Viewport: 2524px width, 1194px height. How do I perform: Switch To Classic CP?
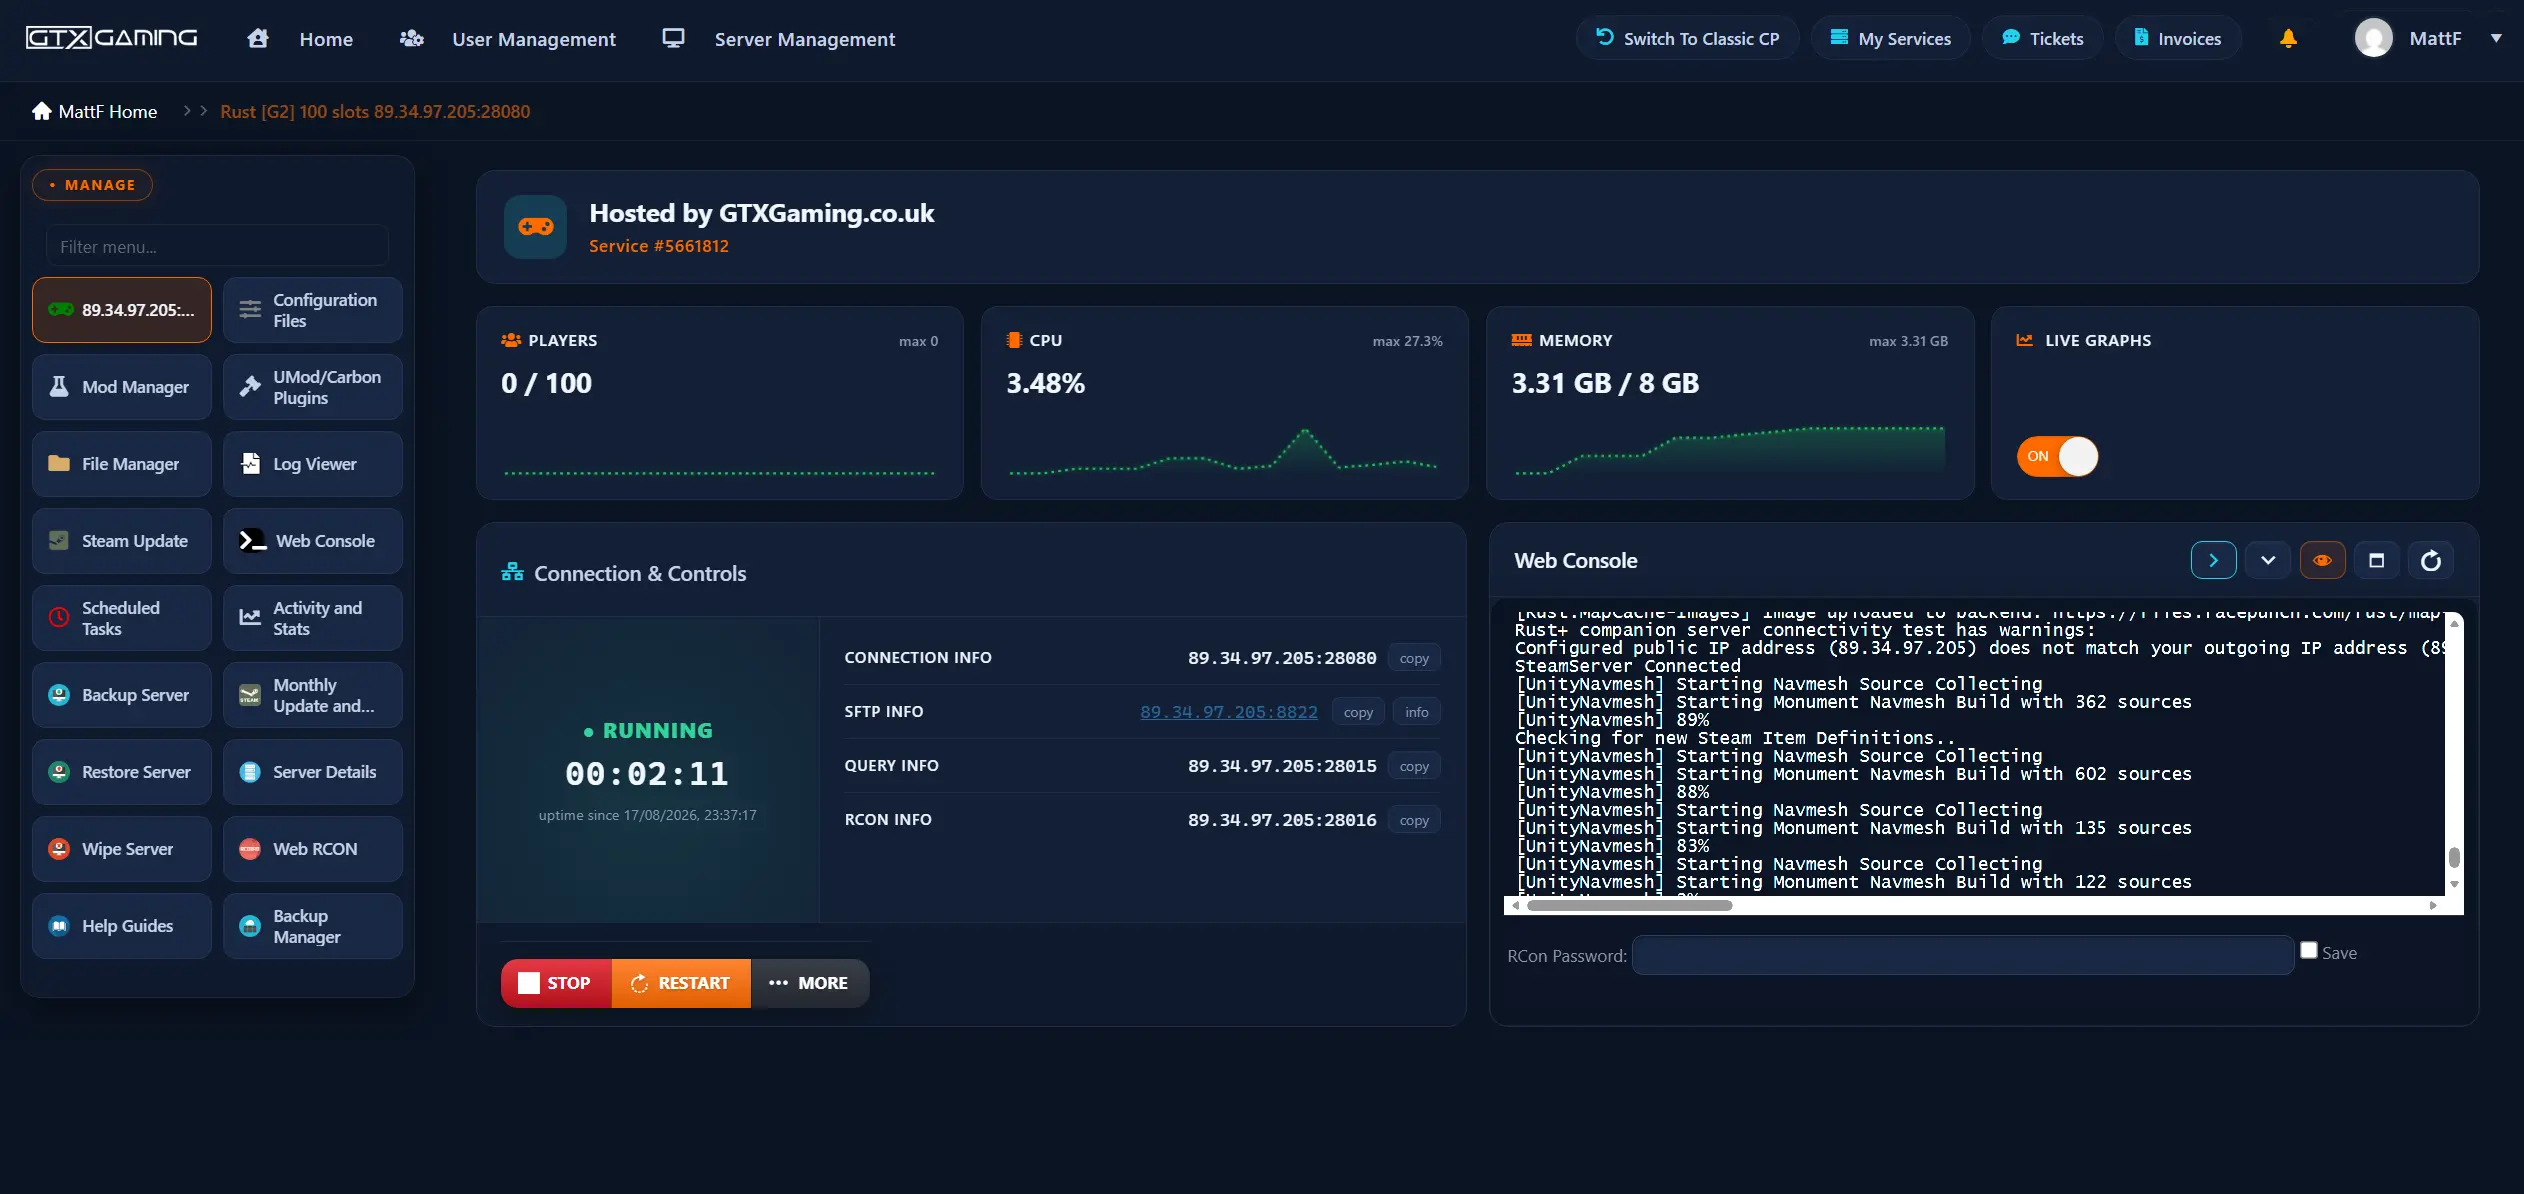pyautogui.click(x=1687, y=38)
